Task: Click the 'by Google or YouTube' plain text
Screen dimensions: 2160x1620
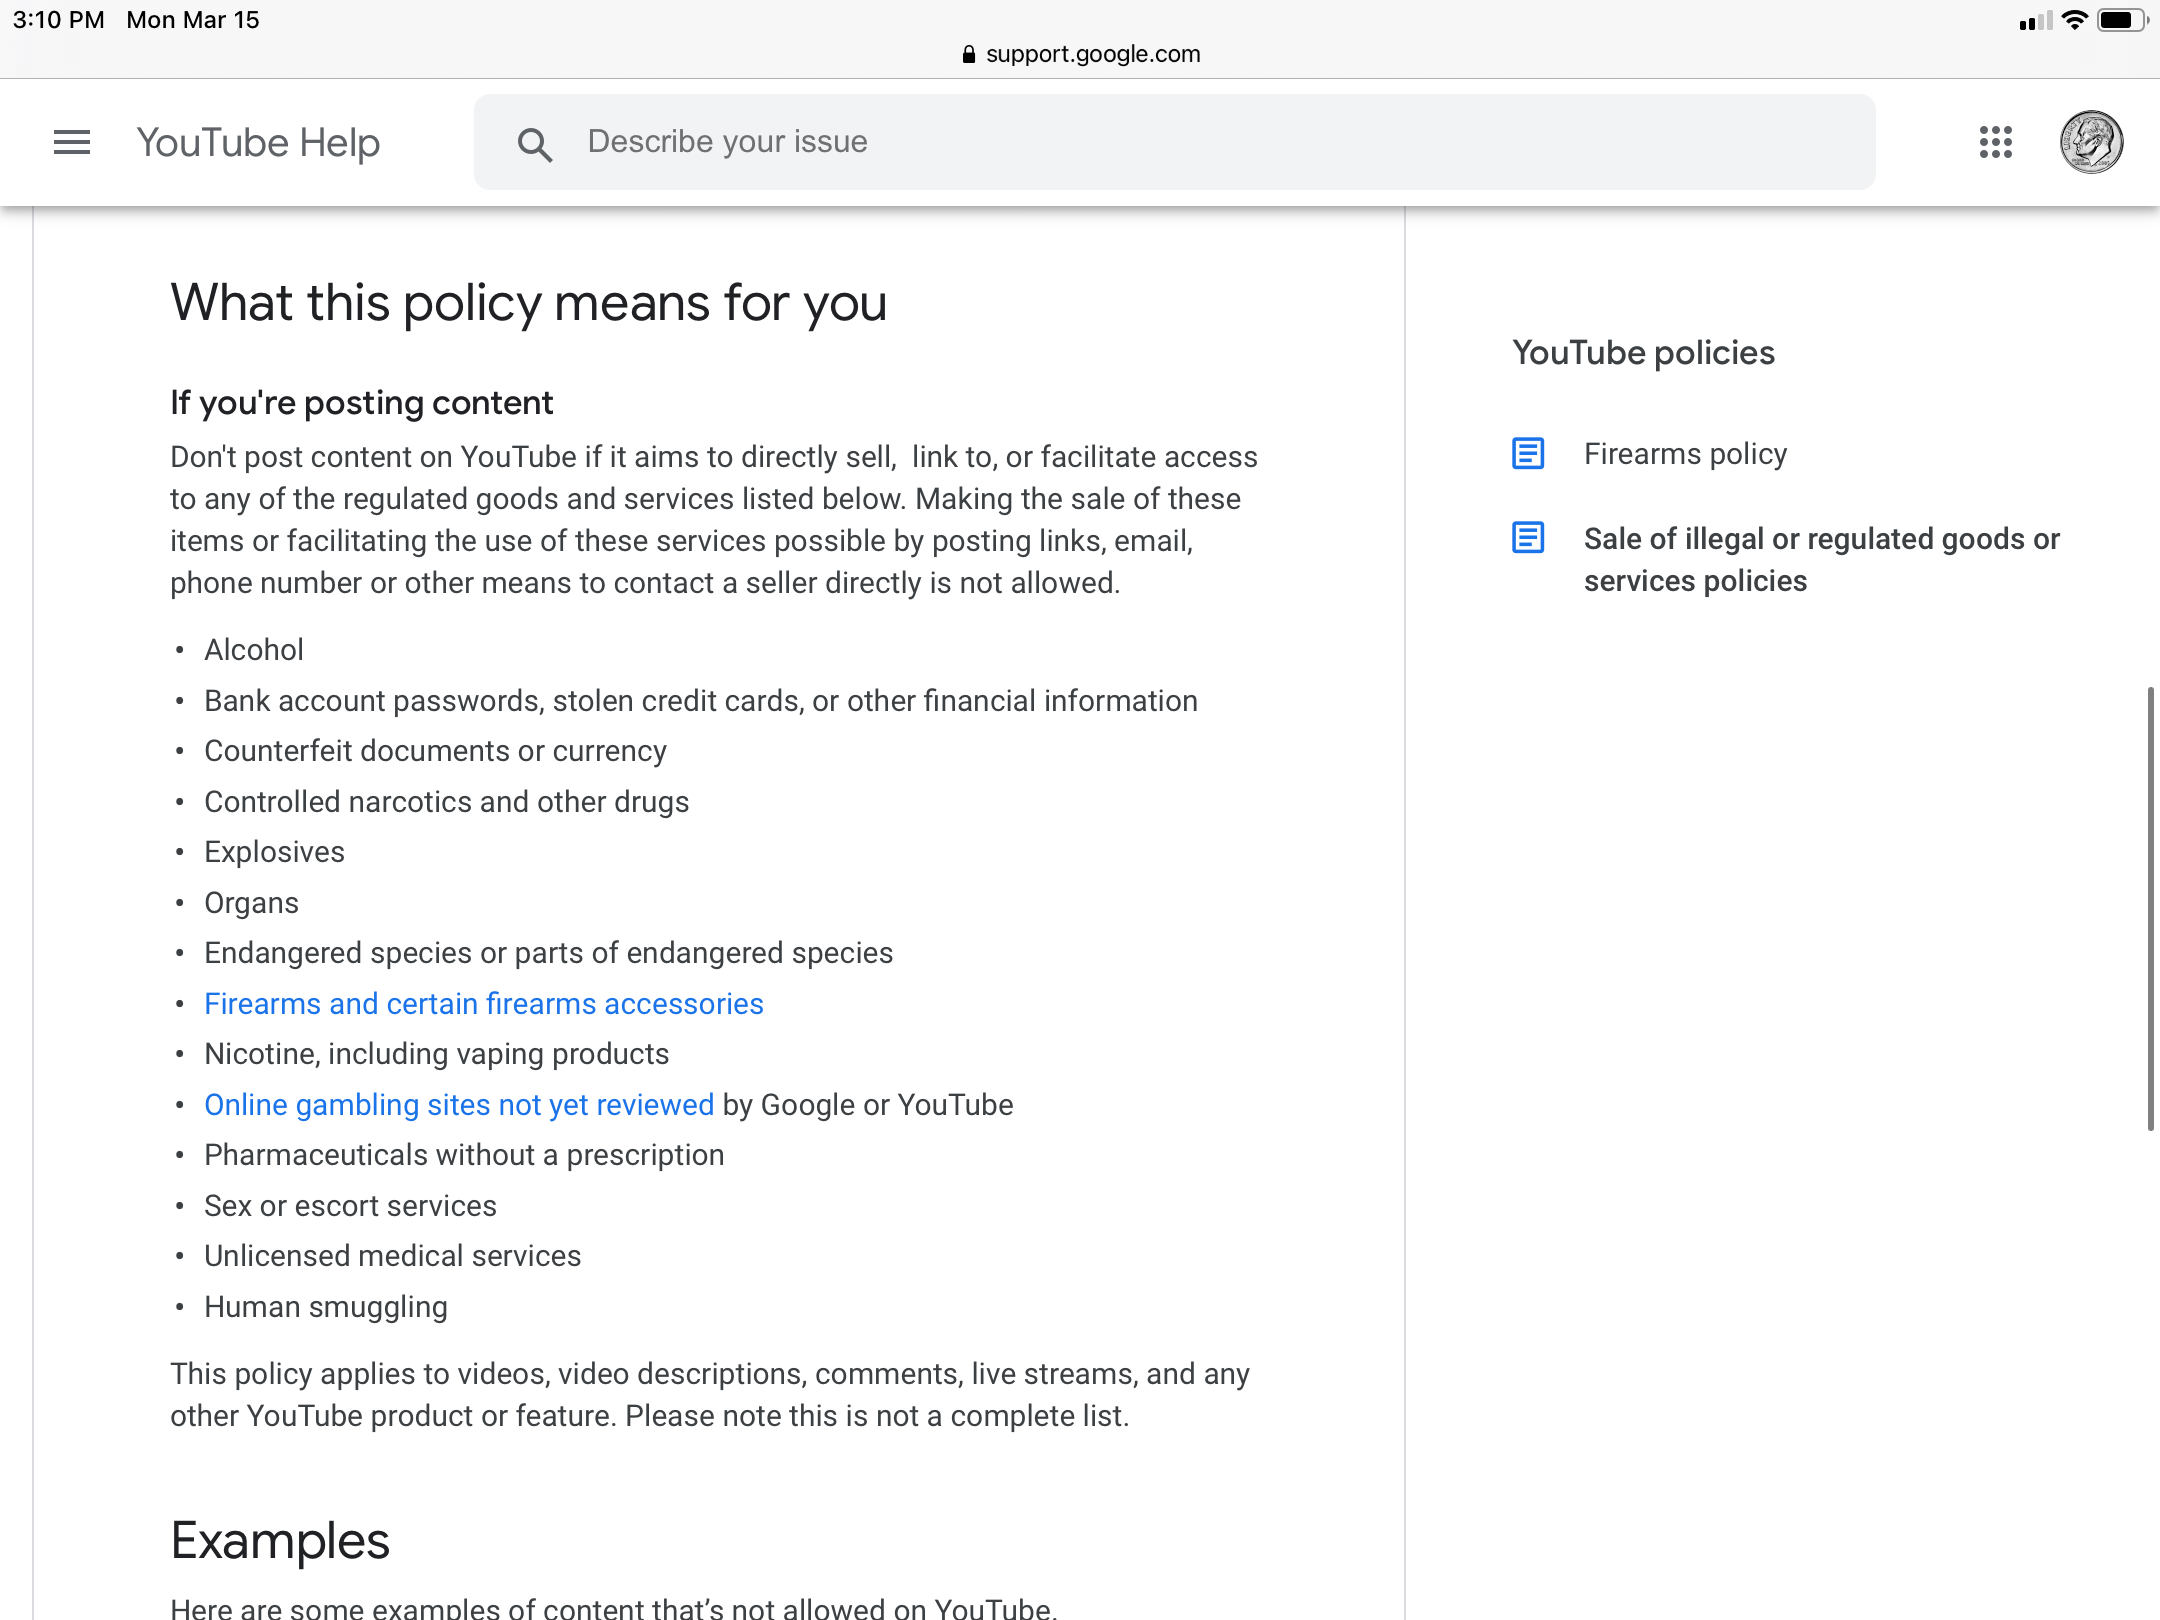Action: pos(868,1105)
